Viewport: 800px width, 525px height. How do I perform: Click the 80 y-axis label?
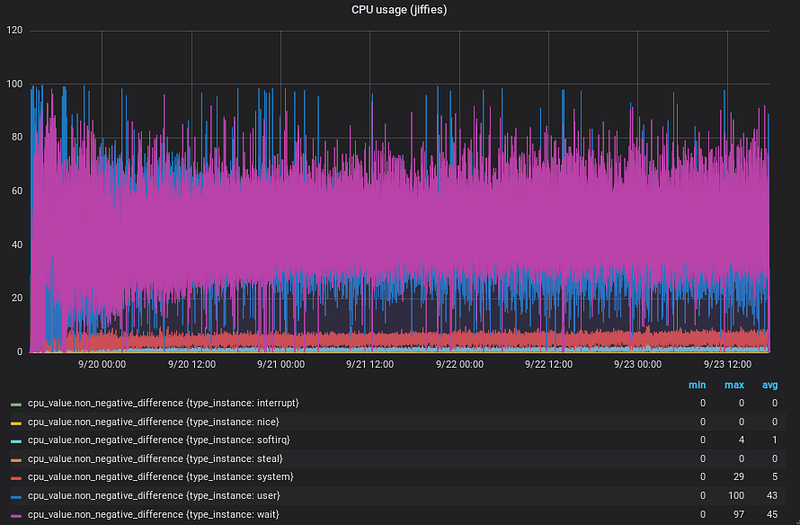[x=17, y=137]
